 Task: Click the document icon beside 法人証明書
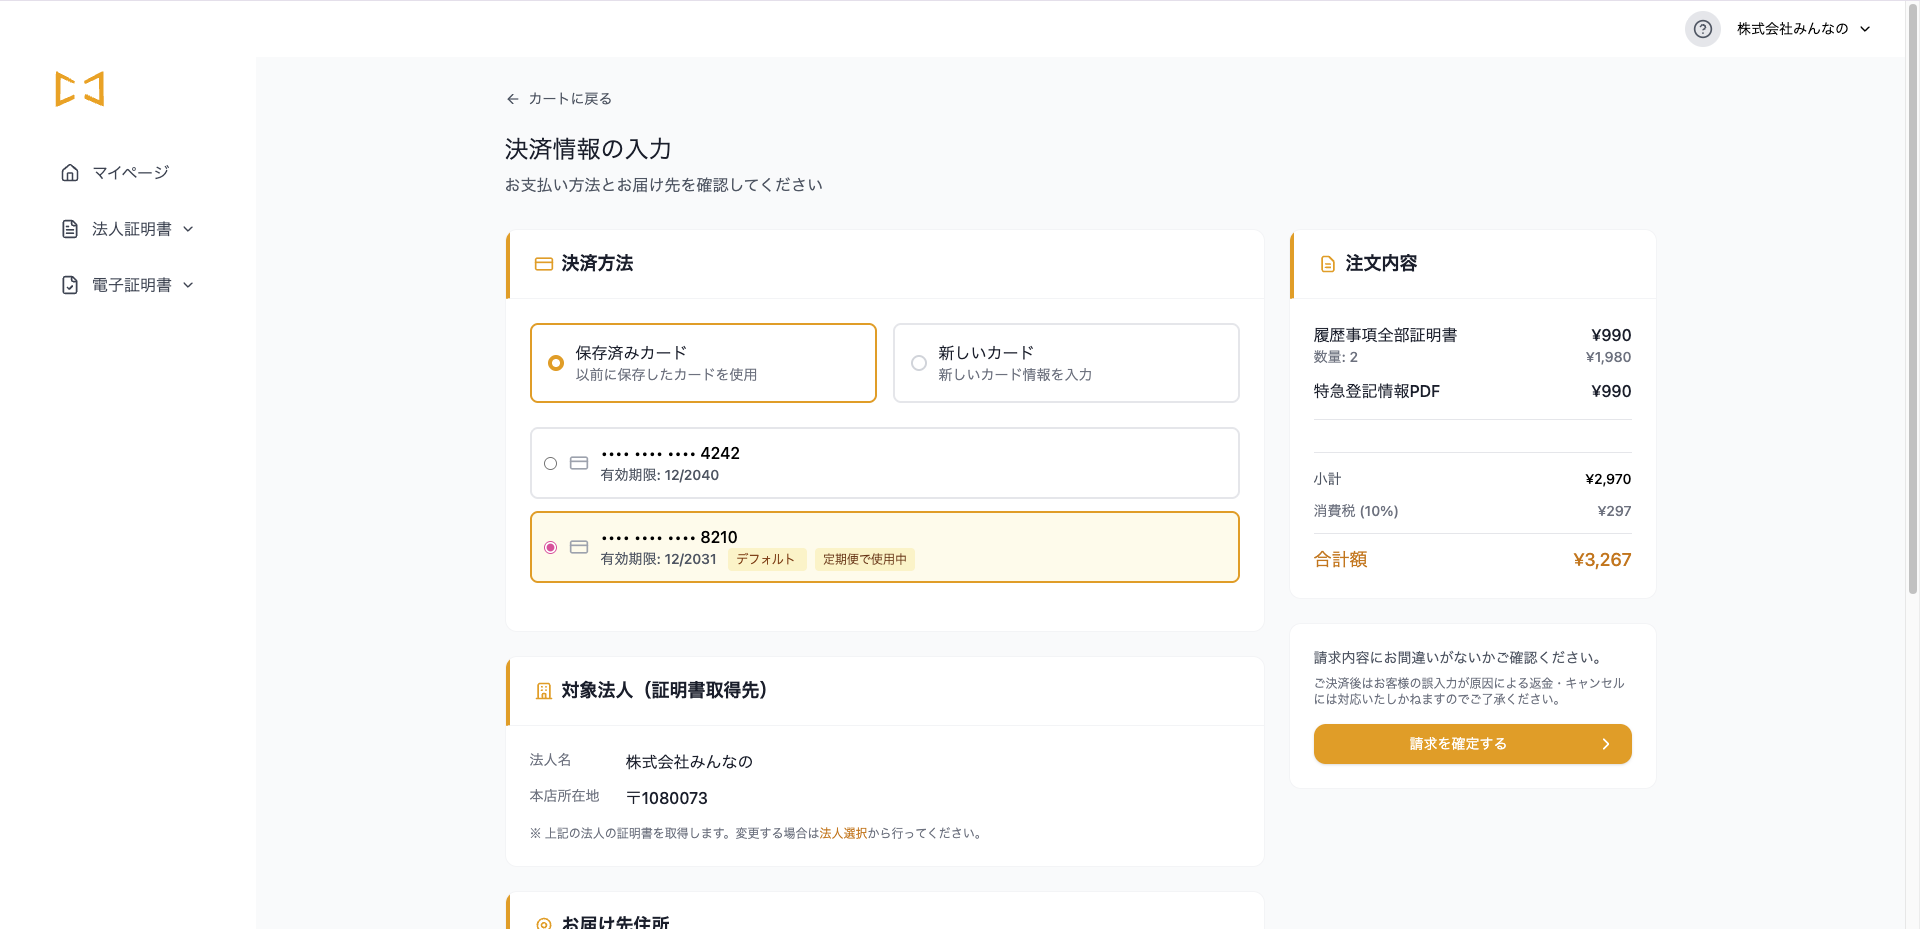[x=70, y=229]
